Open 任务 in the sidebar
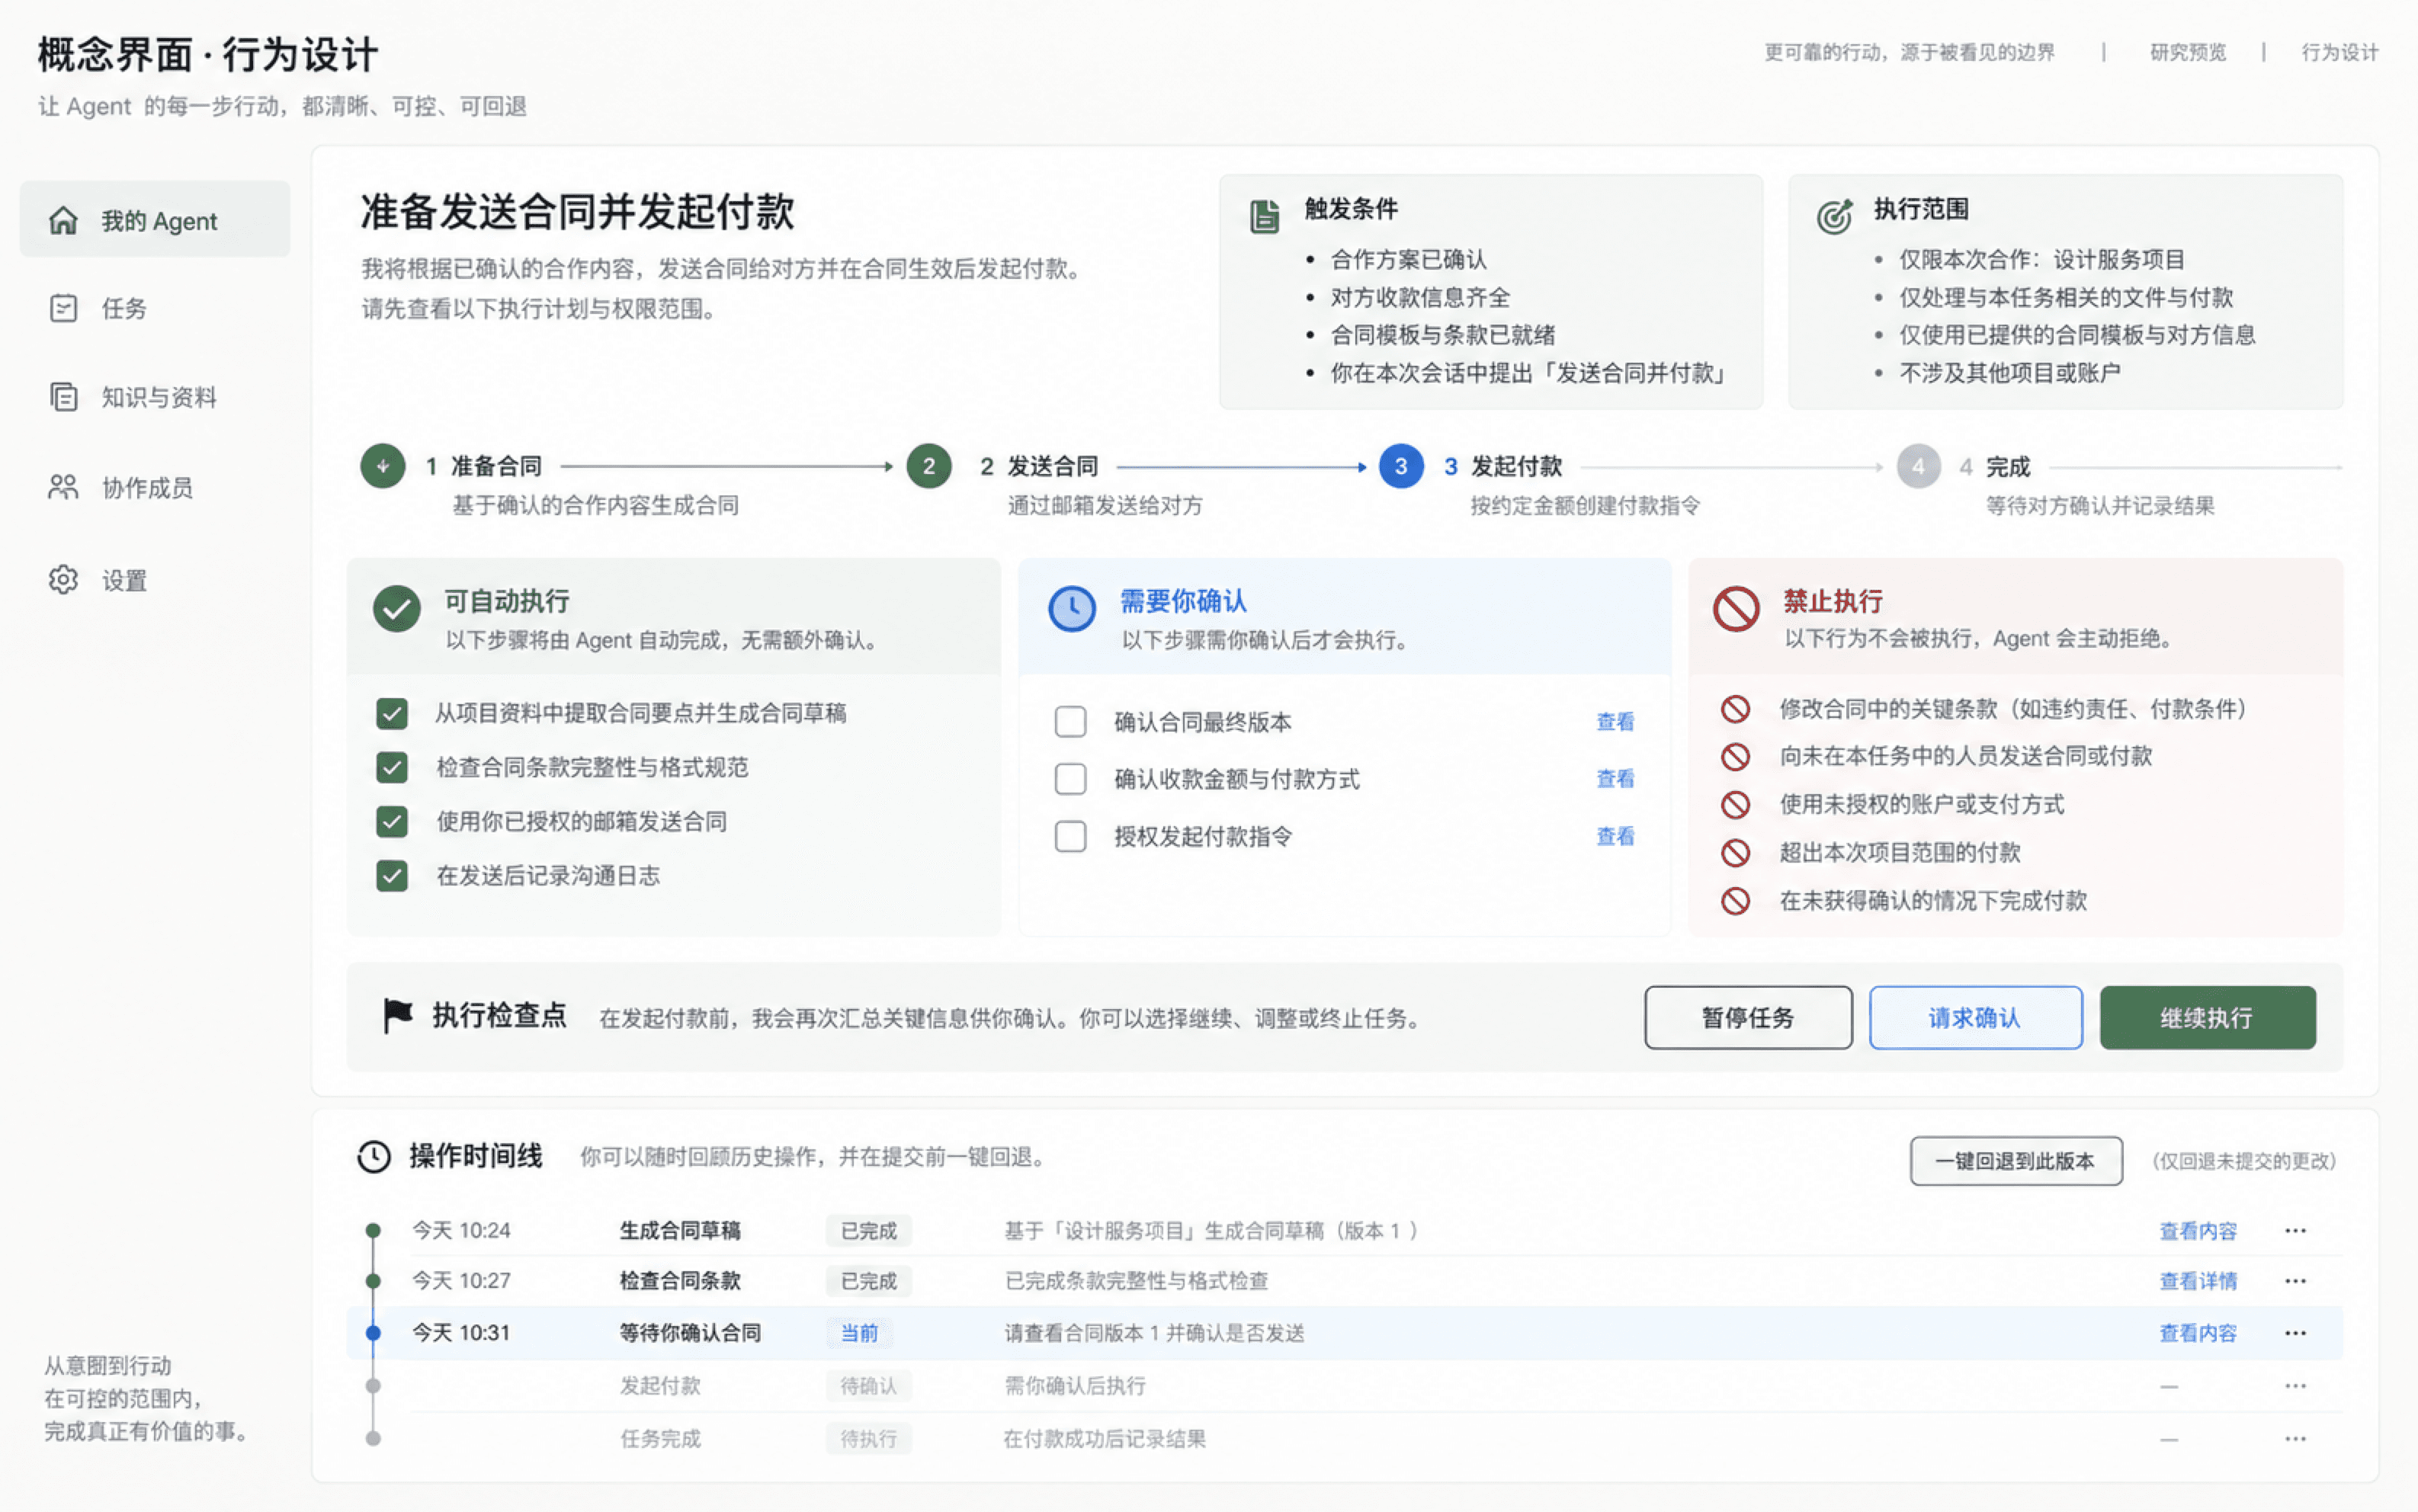2418x1512 pixels. pyautogui.click(x=124, y=309)
